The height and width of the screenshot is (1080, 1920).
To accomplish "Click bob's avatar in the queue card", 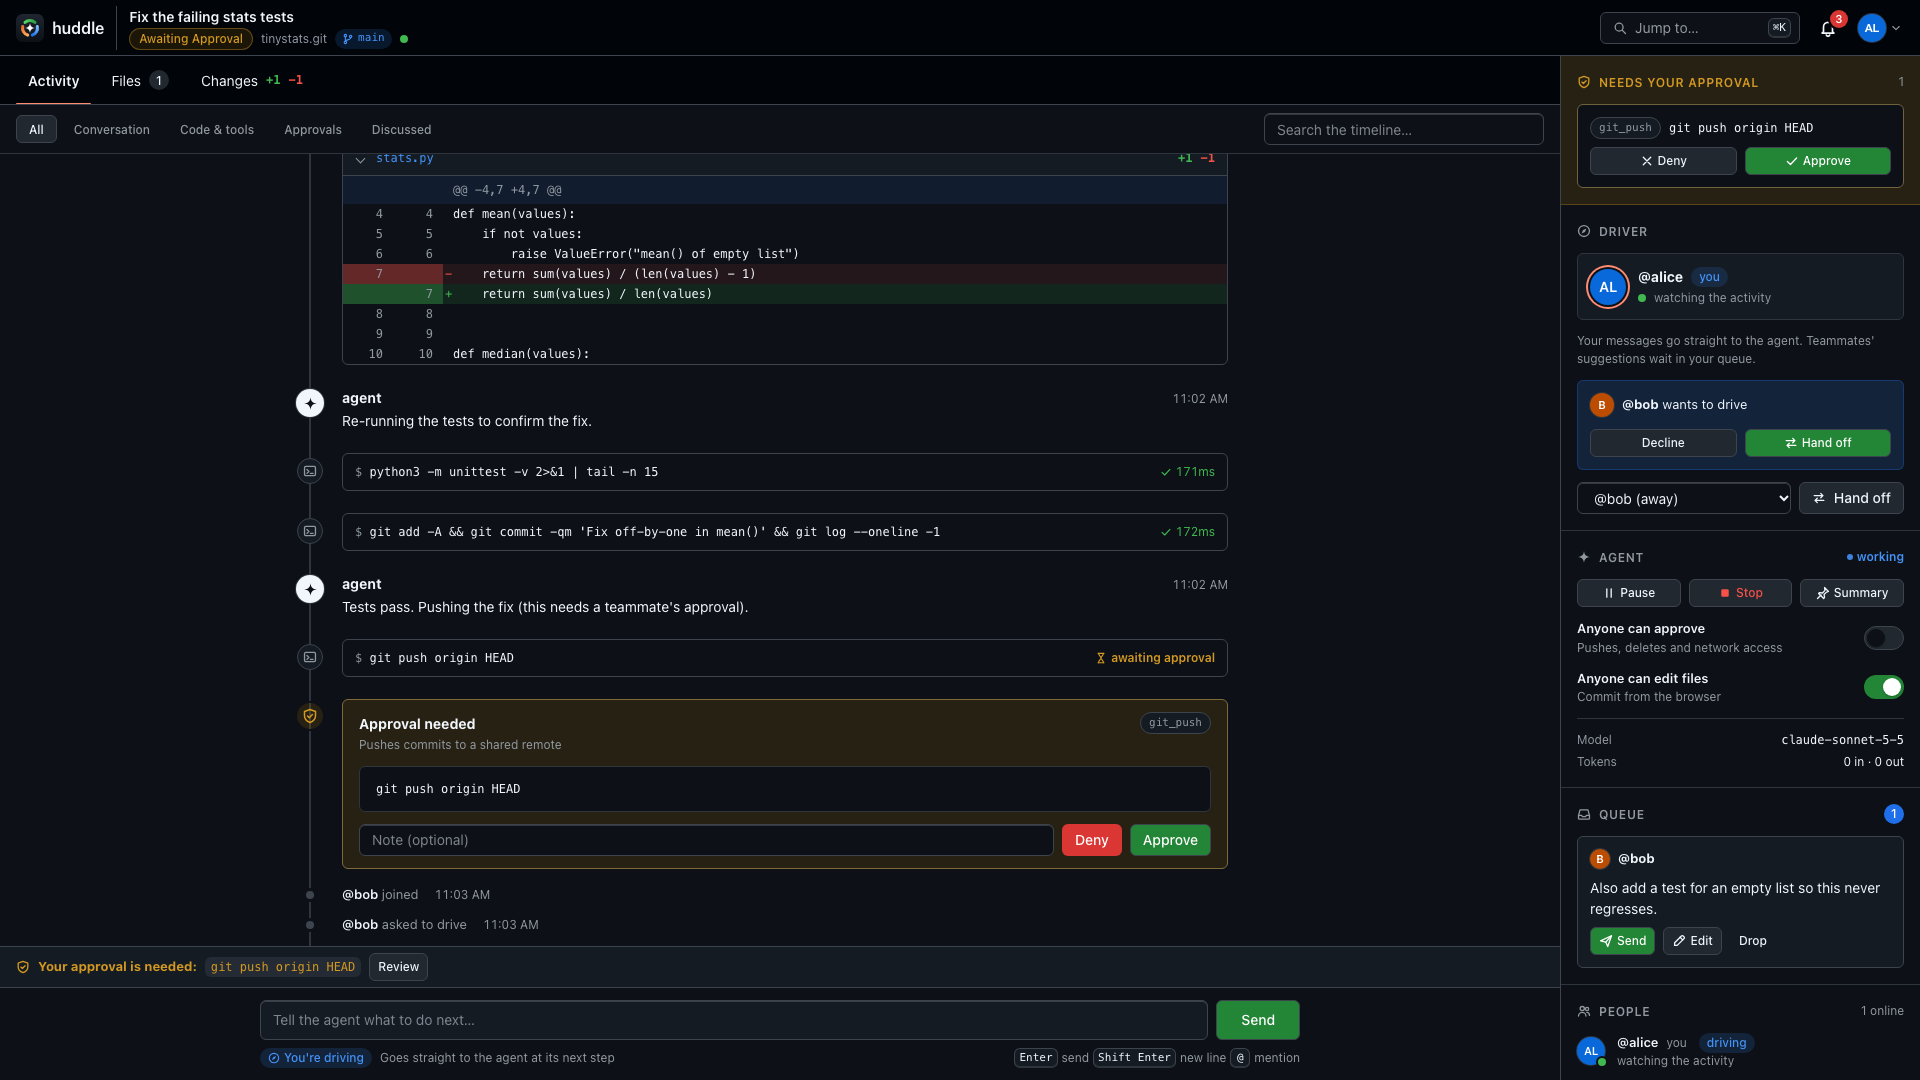I will (1600, 859).
